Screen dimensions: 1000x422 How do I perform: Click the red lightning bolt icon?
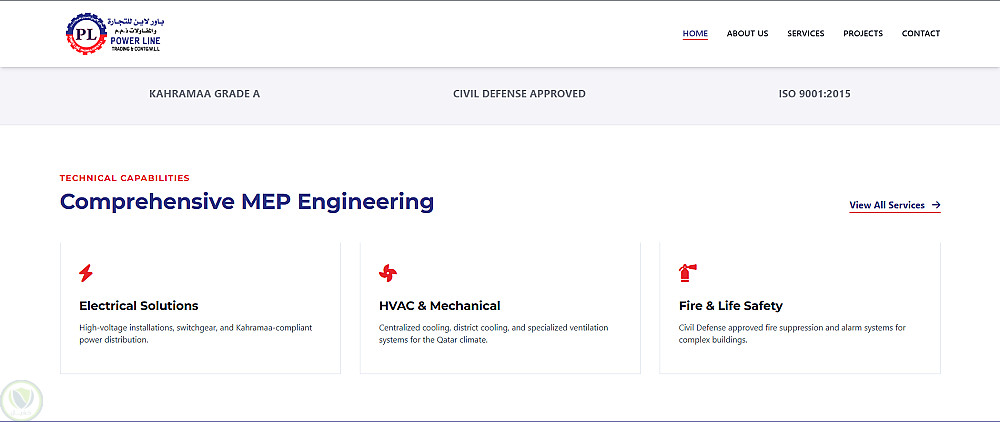[x=85, y=273]
